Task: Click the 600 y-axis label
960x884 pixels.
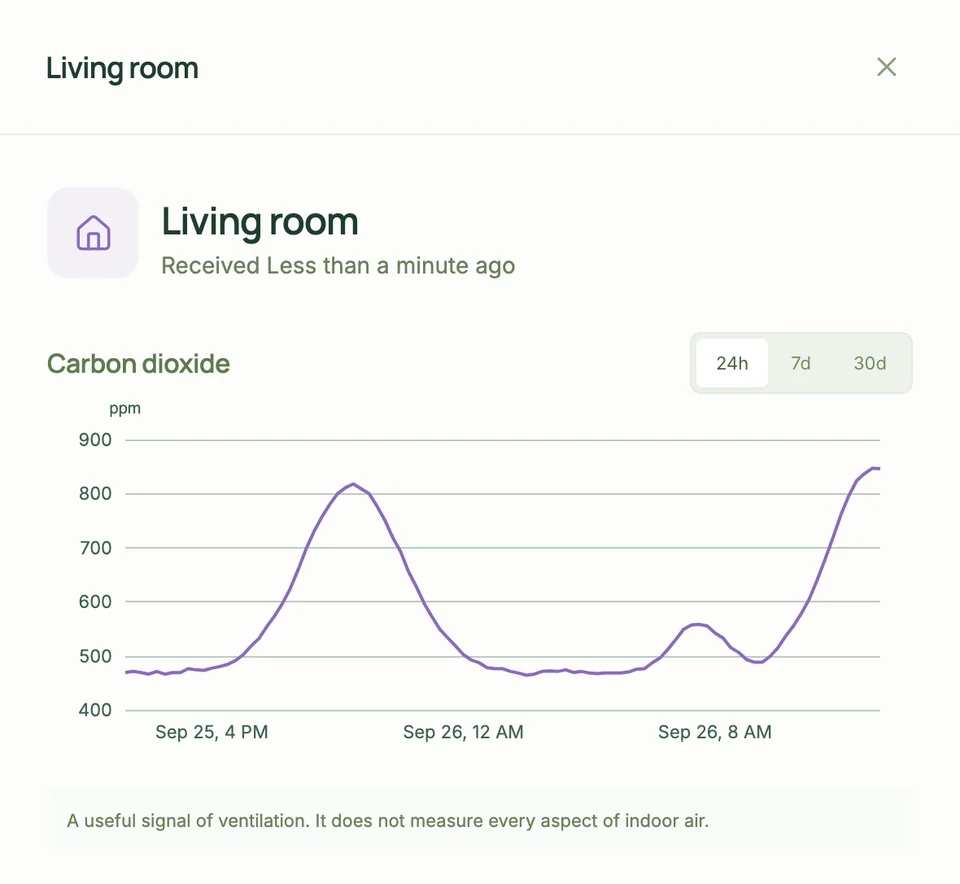Action: point(95,602)
